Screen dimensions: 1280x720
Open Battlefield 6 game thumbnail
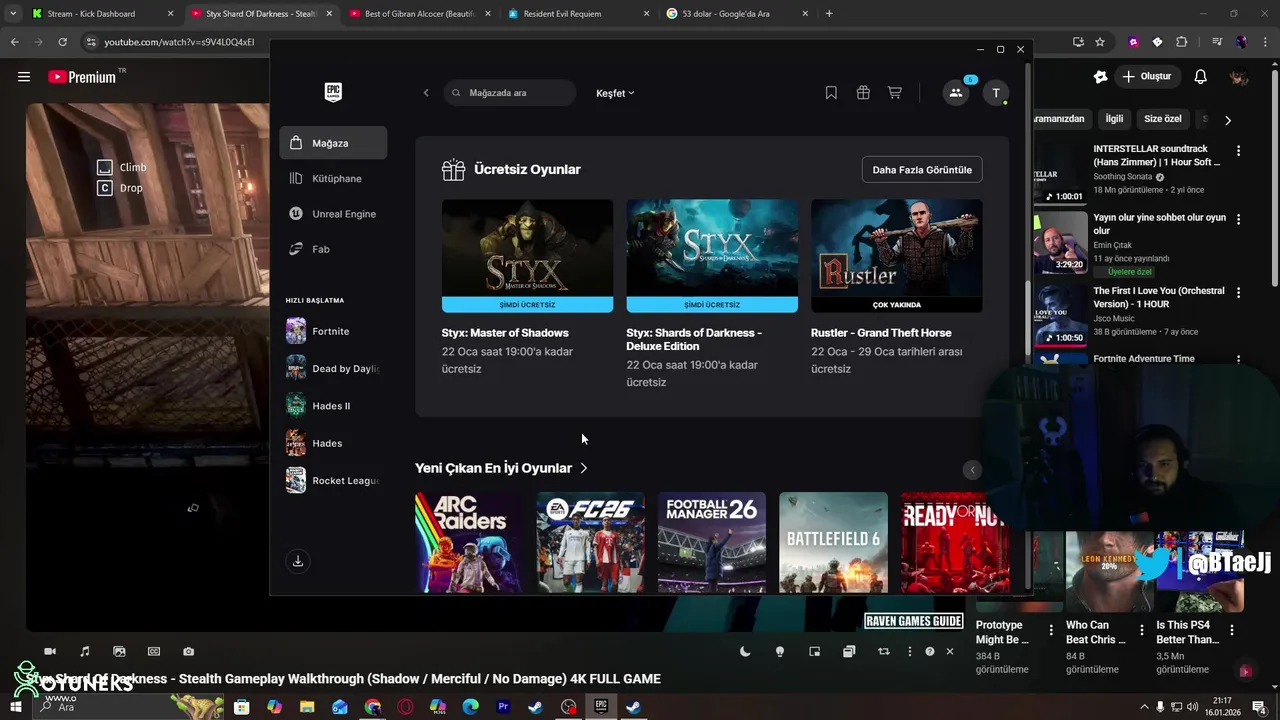point(833,542)
